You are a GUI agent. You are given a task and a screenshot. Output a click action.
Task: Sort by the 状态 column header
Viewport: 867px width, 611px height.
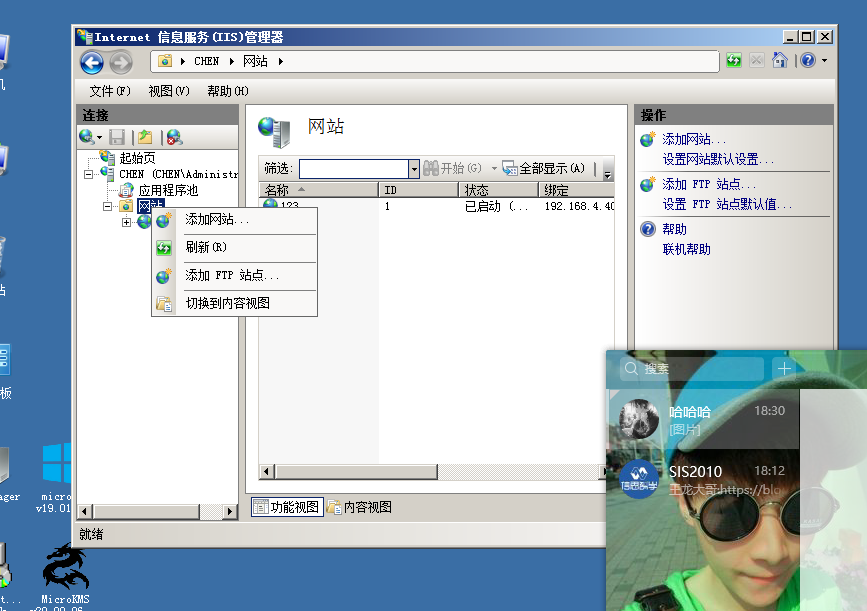tap(498, 190)
